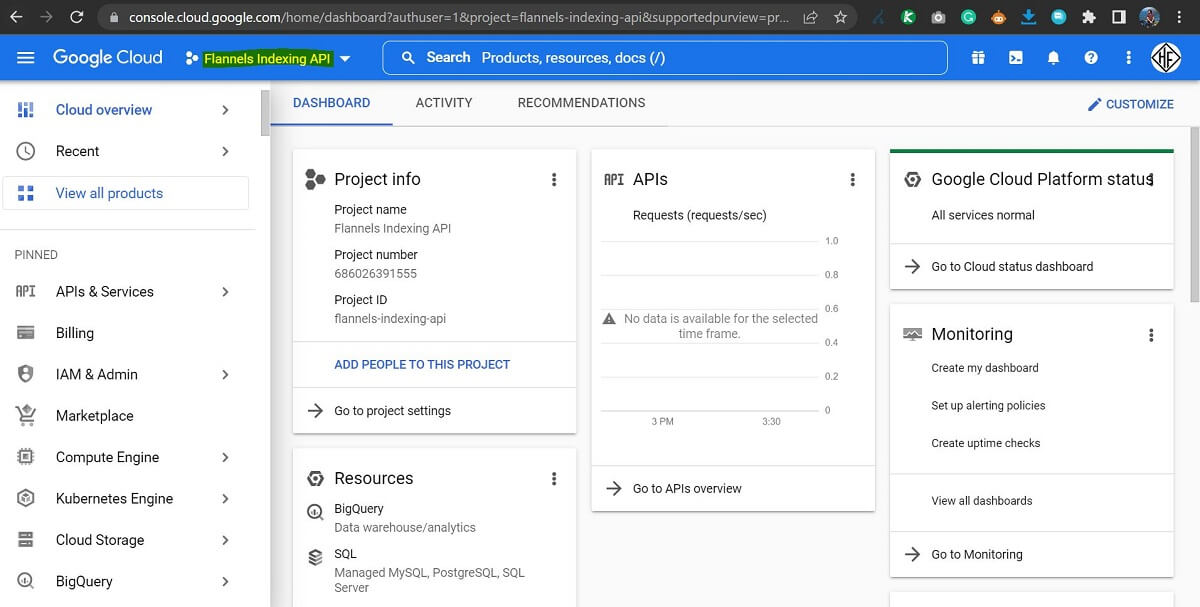This screenshot has height=607, width=1200.
Task: Reload the browser page
Action: click(x=77, y=17)
